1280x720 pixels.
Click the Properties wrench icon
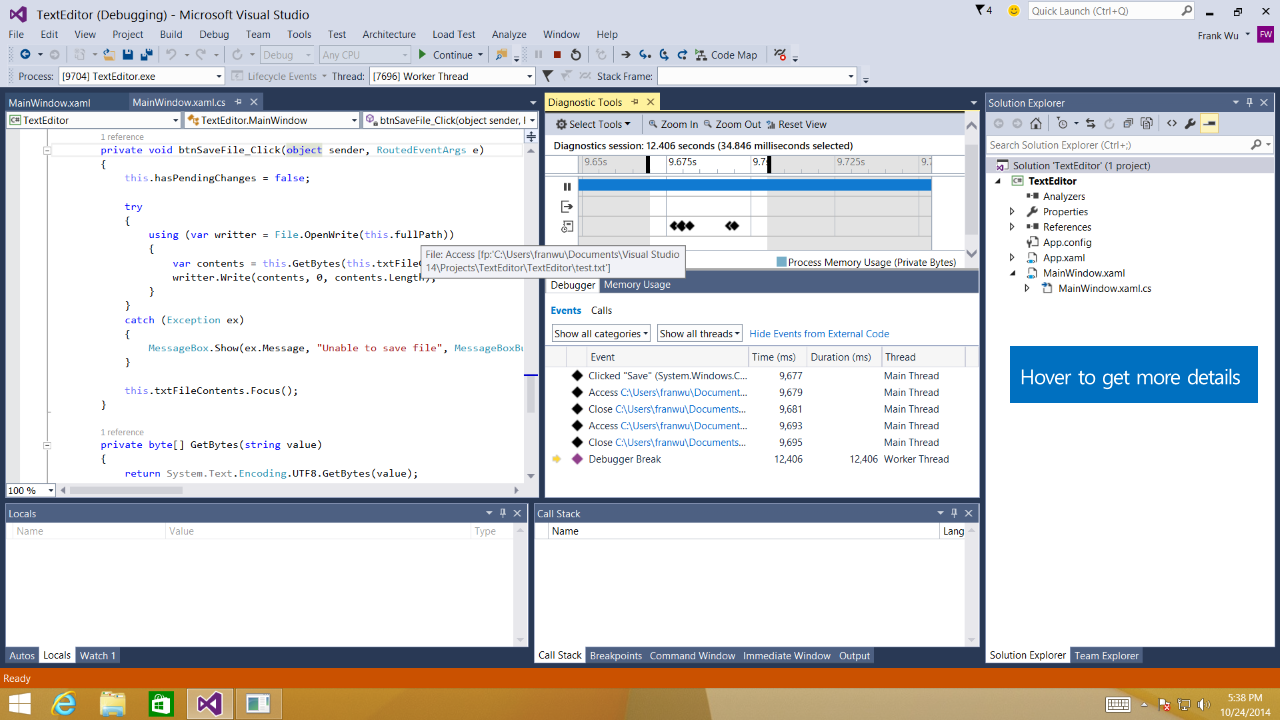tap(1190, 124)
